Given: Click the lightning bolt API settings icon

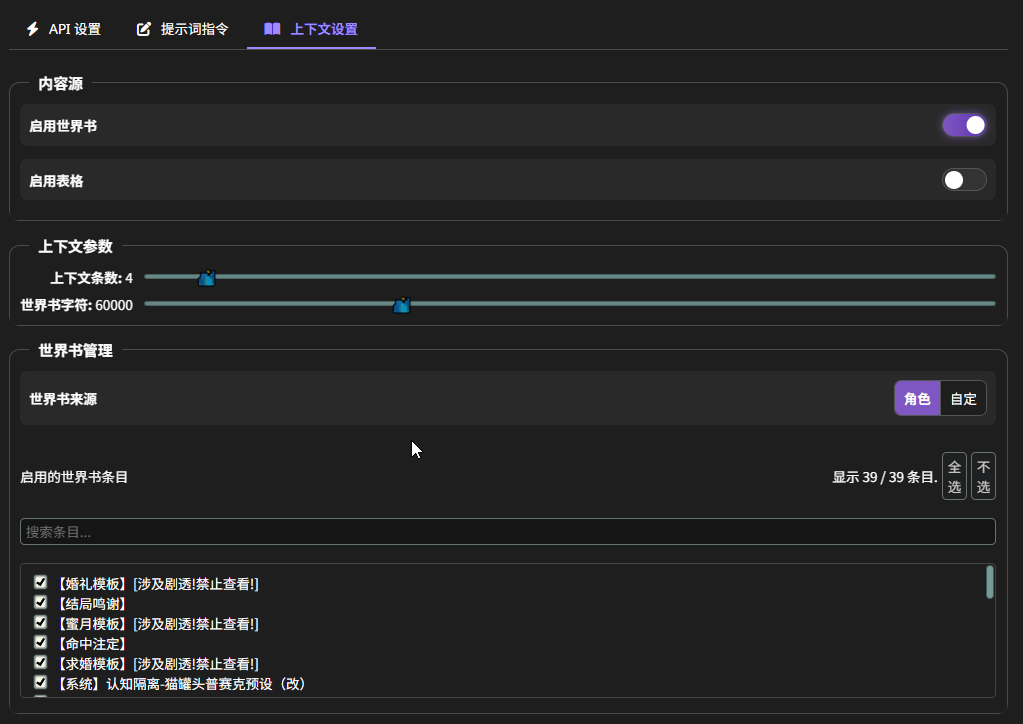Looking at the screenshot, I should pyautogui.click(x=33, y=29).
